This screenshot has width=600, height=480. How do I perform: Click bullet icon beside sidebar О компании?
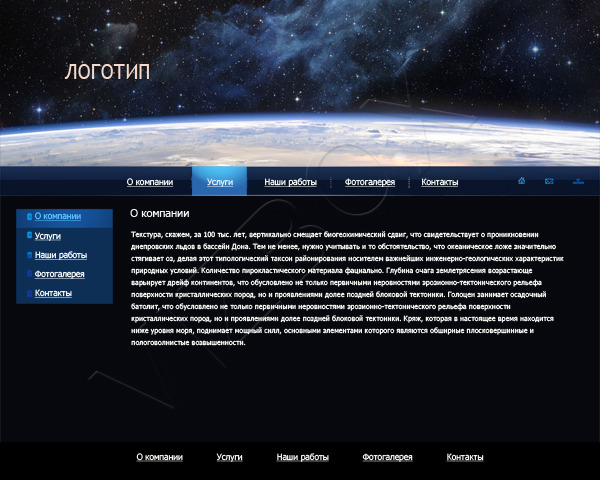[29, 217]
